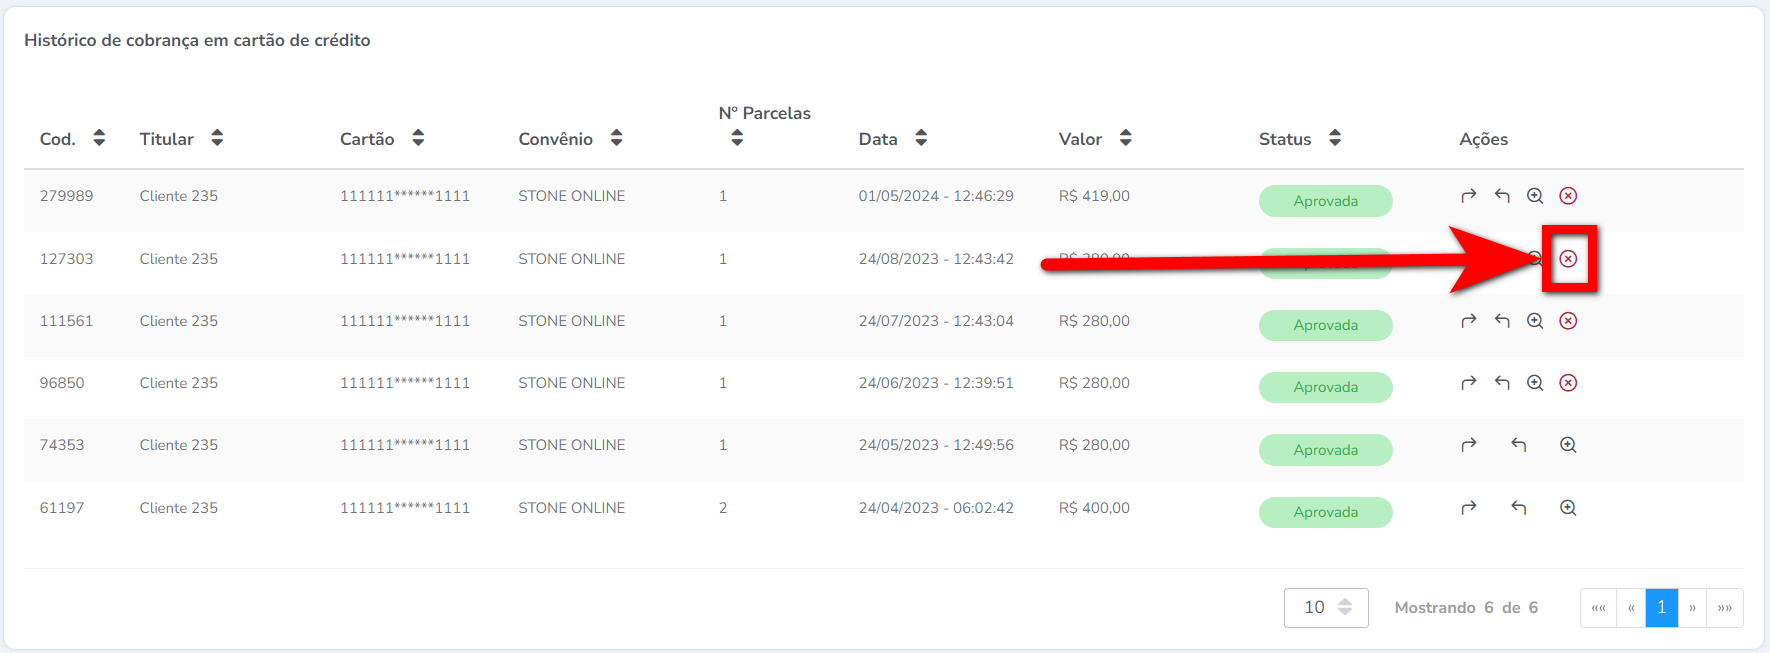The image size is (1770, 653).
Task: Cancel charge 127303 using the red X
Action: (x=1568, y=259)
